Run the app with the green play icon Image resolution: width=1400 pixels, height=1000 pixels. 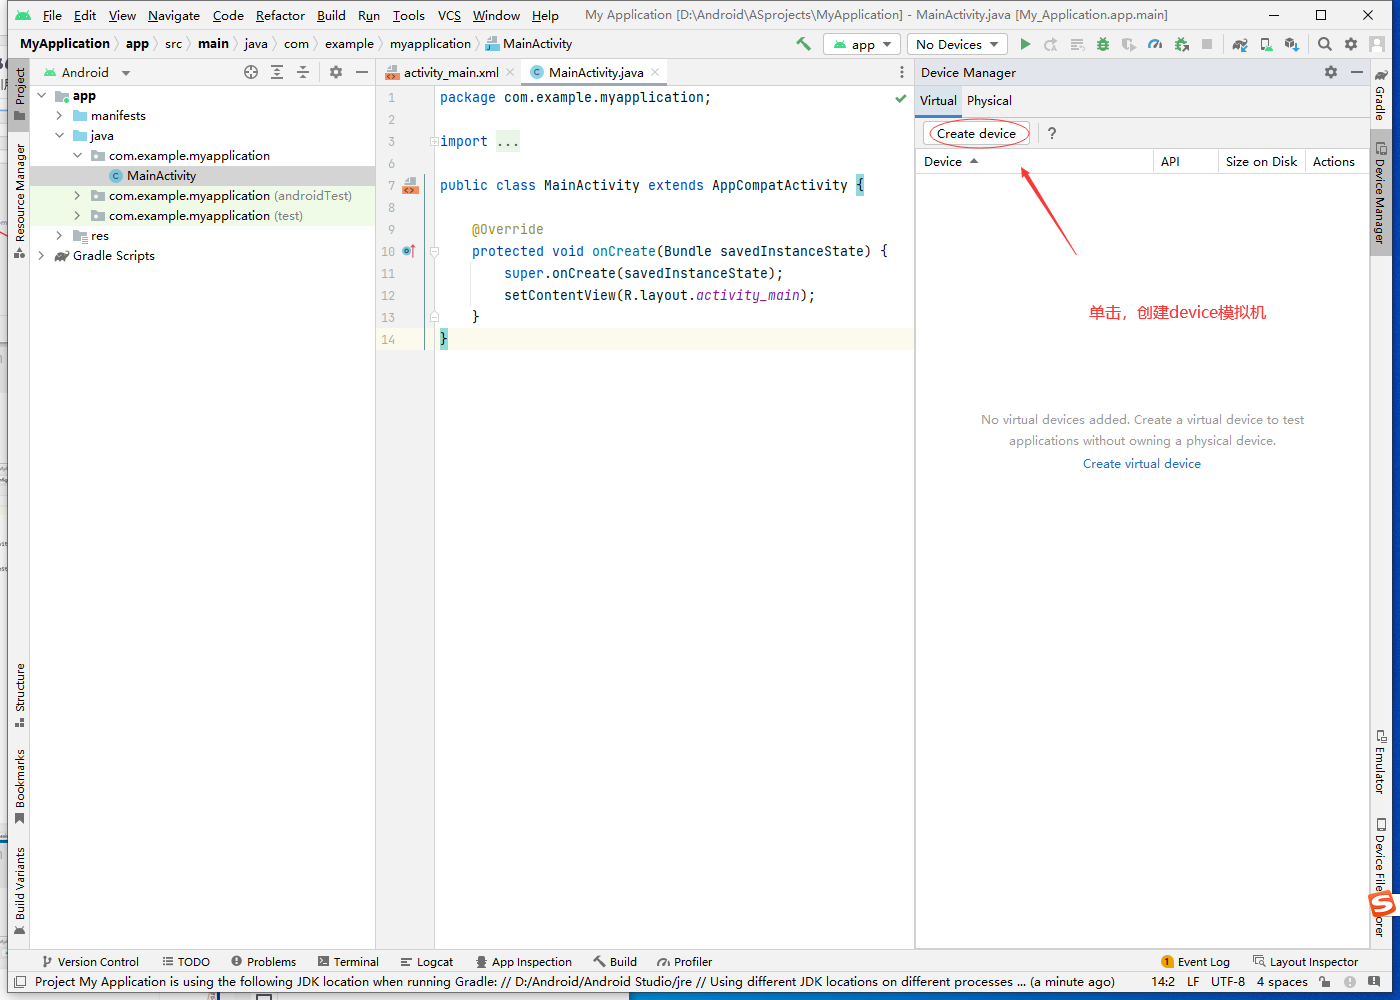tap(1025, 44)
